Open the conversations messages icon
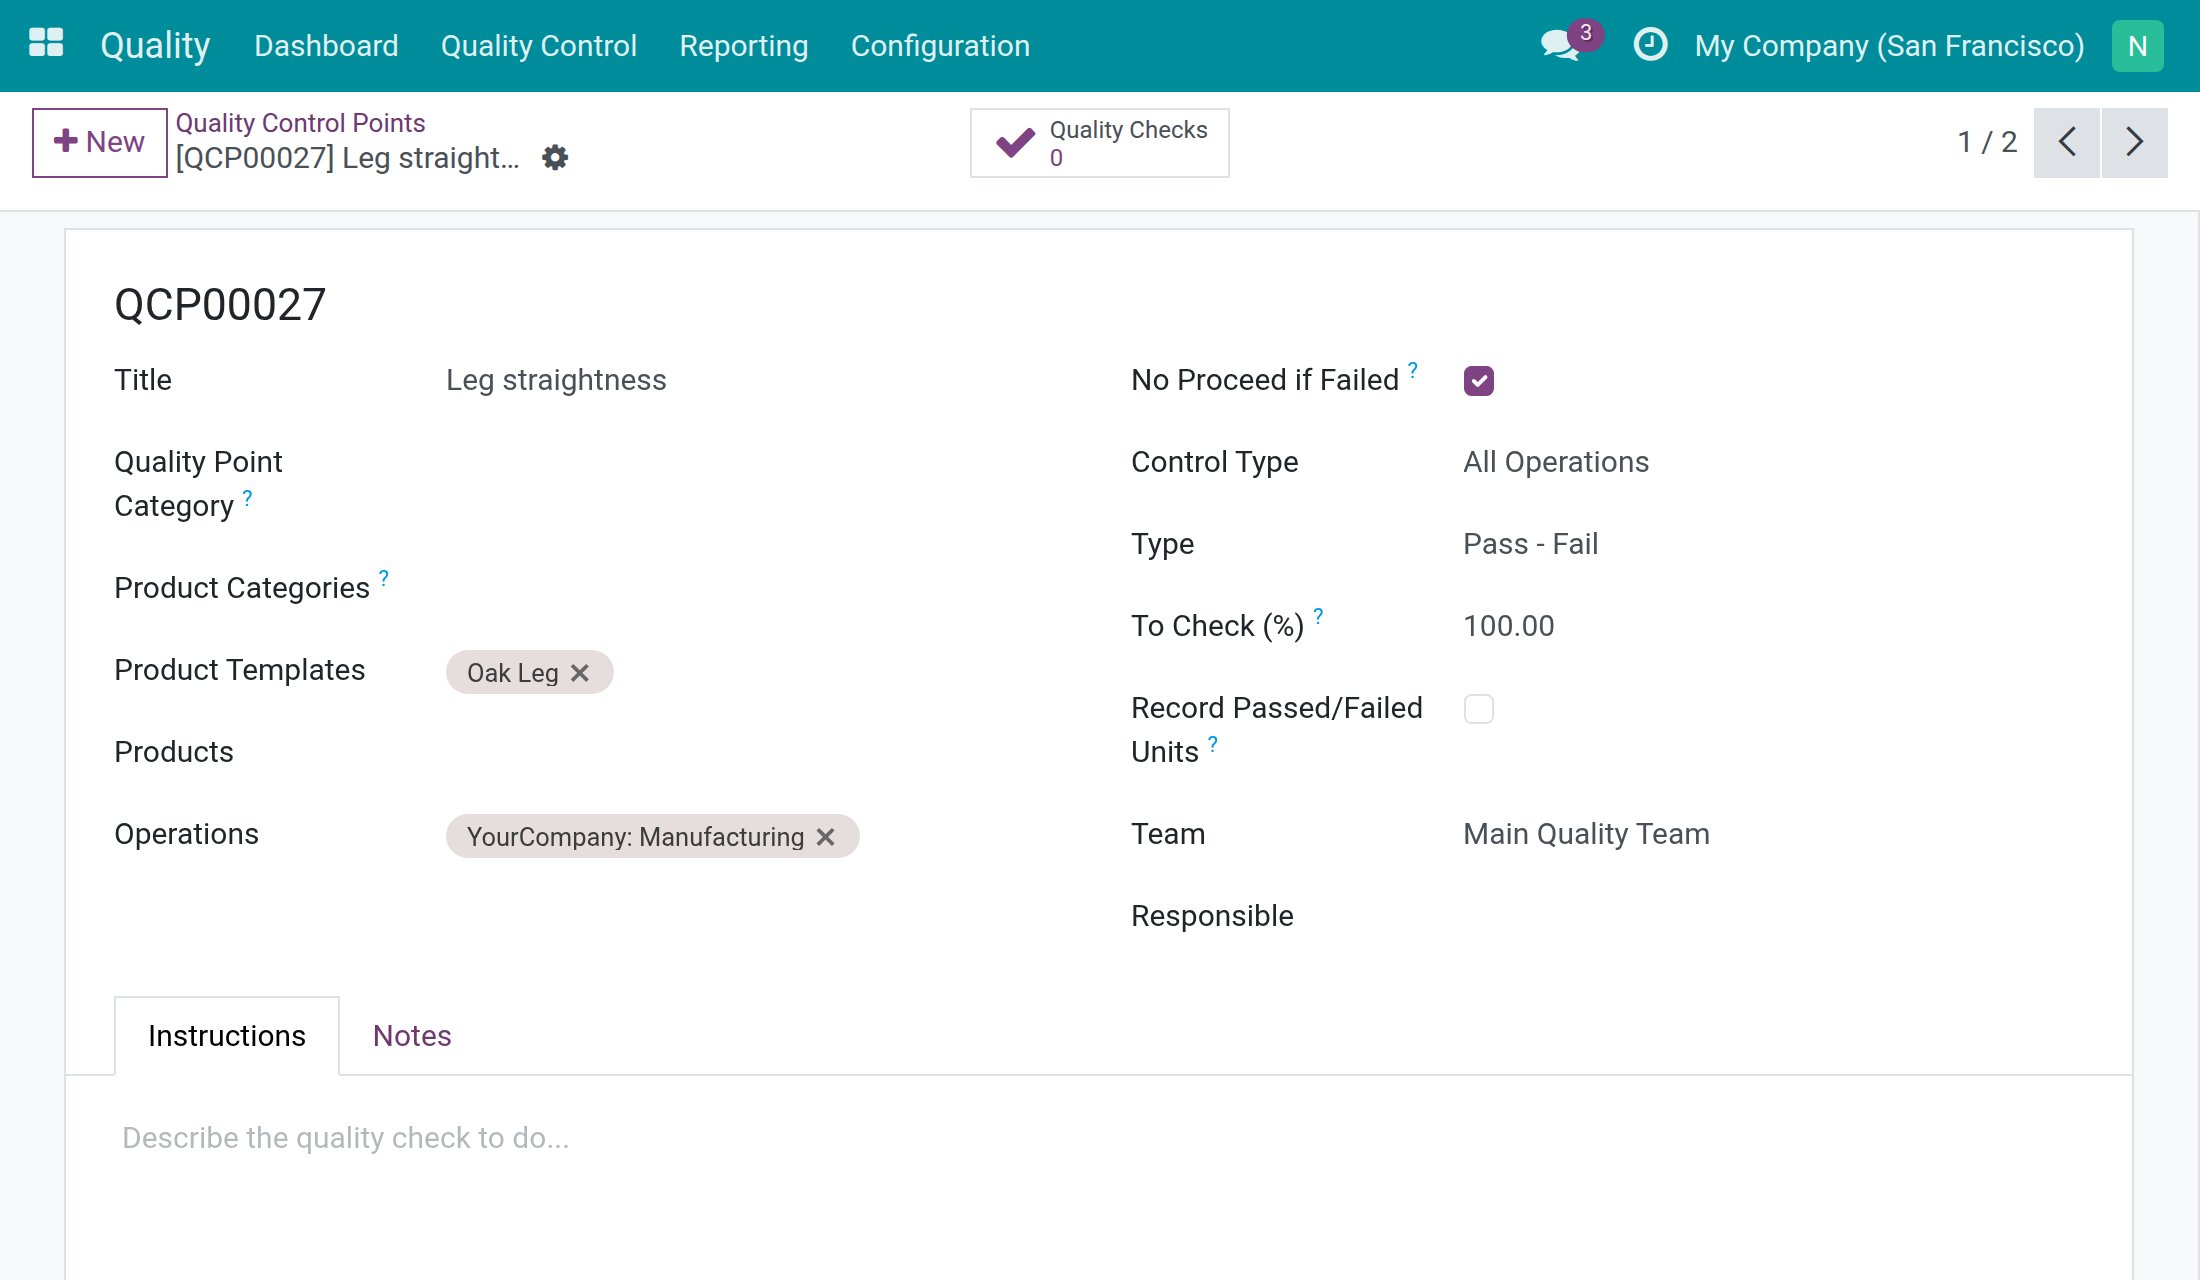 (1560, 45)
